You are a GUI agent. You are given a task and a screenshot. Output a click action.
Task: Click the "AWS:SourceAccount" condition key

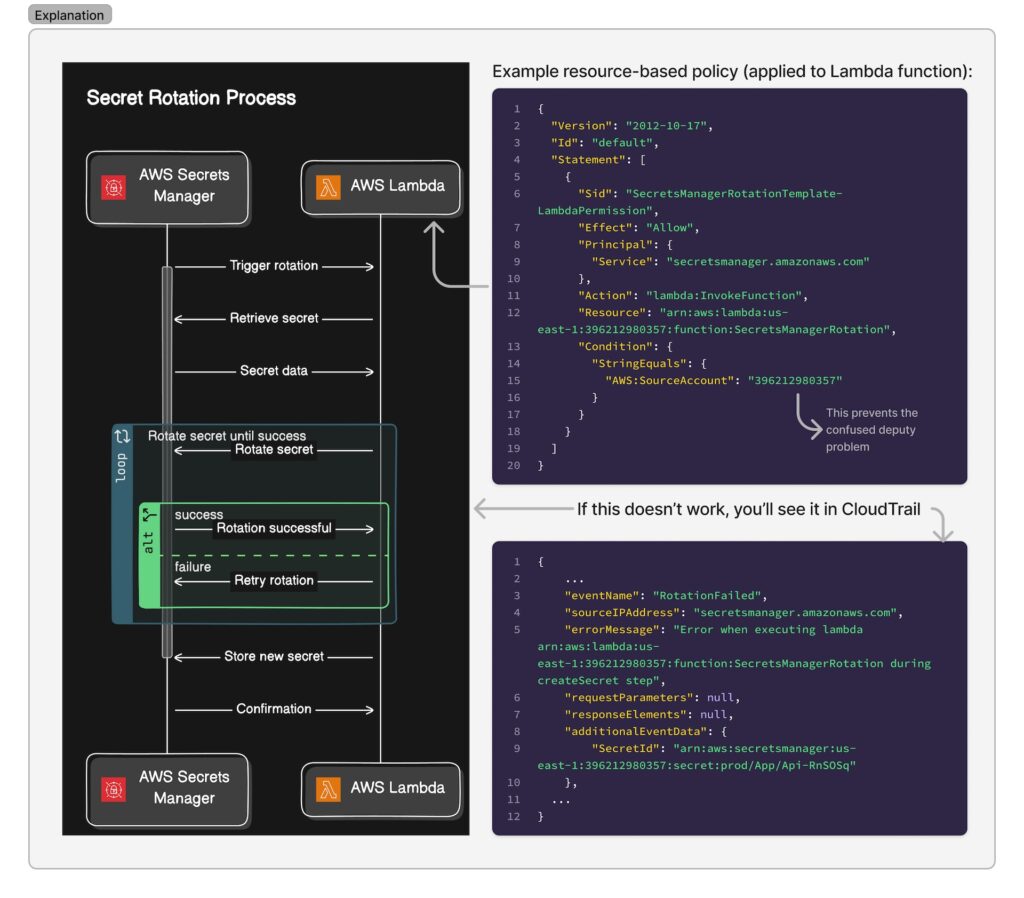coord(669,381)
